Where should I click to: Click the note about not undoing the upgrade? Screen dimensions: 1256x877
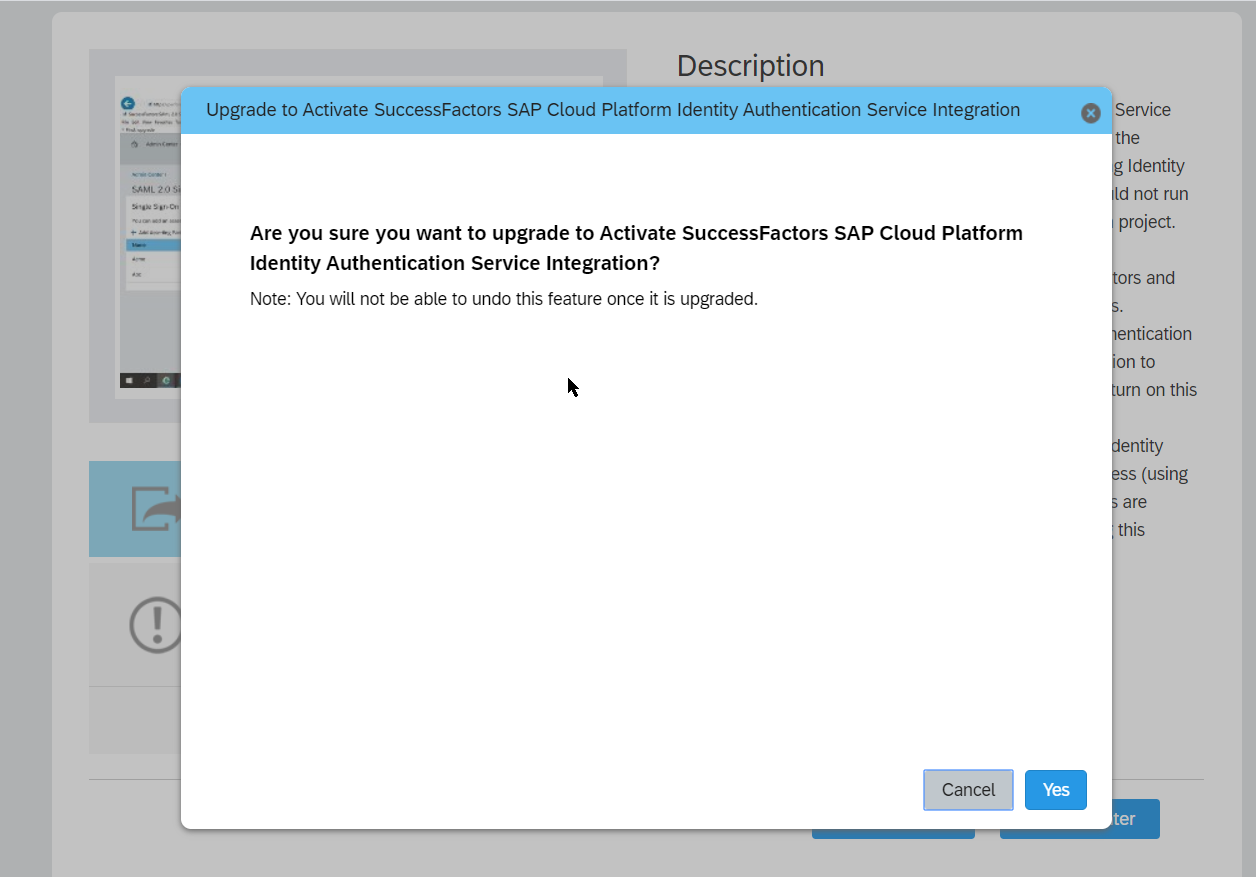click(504, 299)
